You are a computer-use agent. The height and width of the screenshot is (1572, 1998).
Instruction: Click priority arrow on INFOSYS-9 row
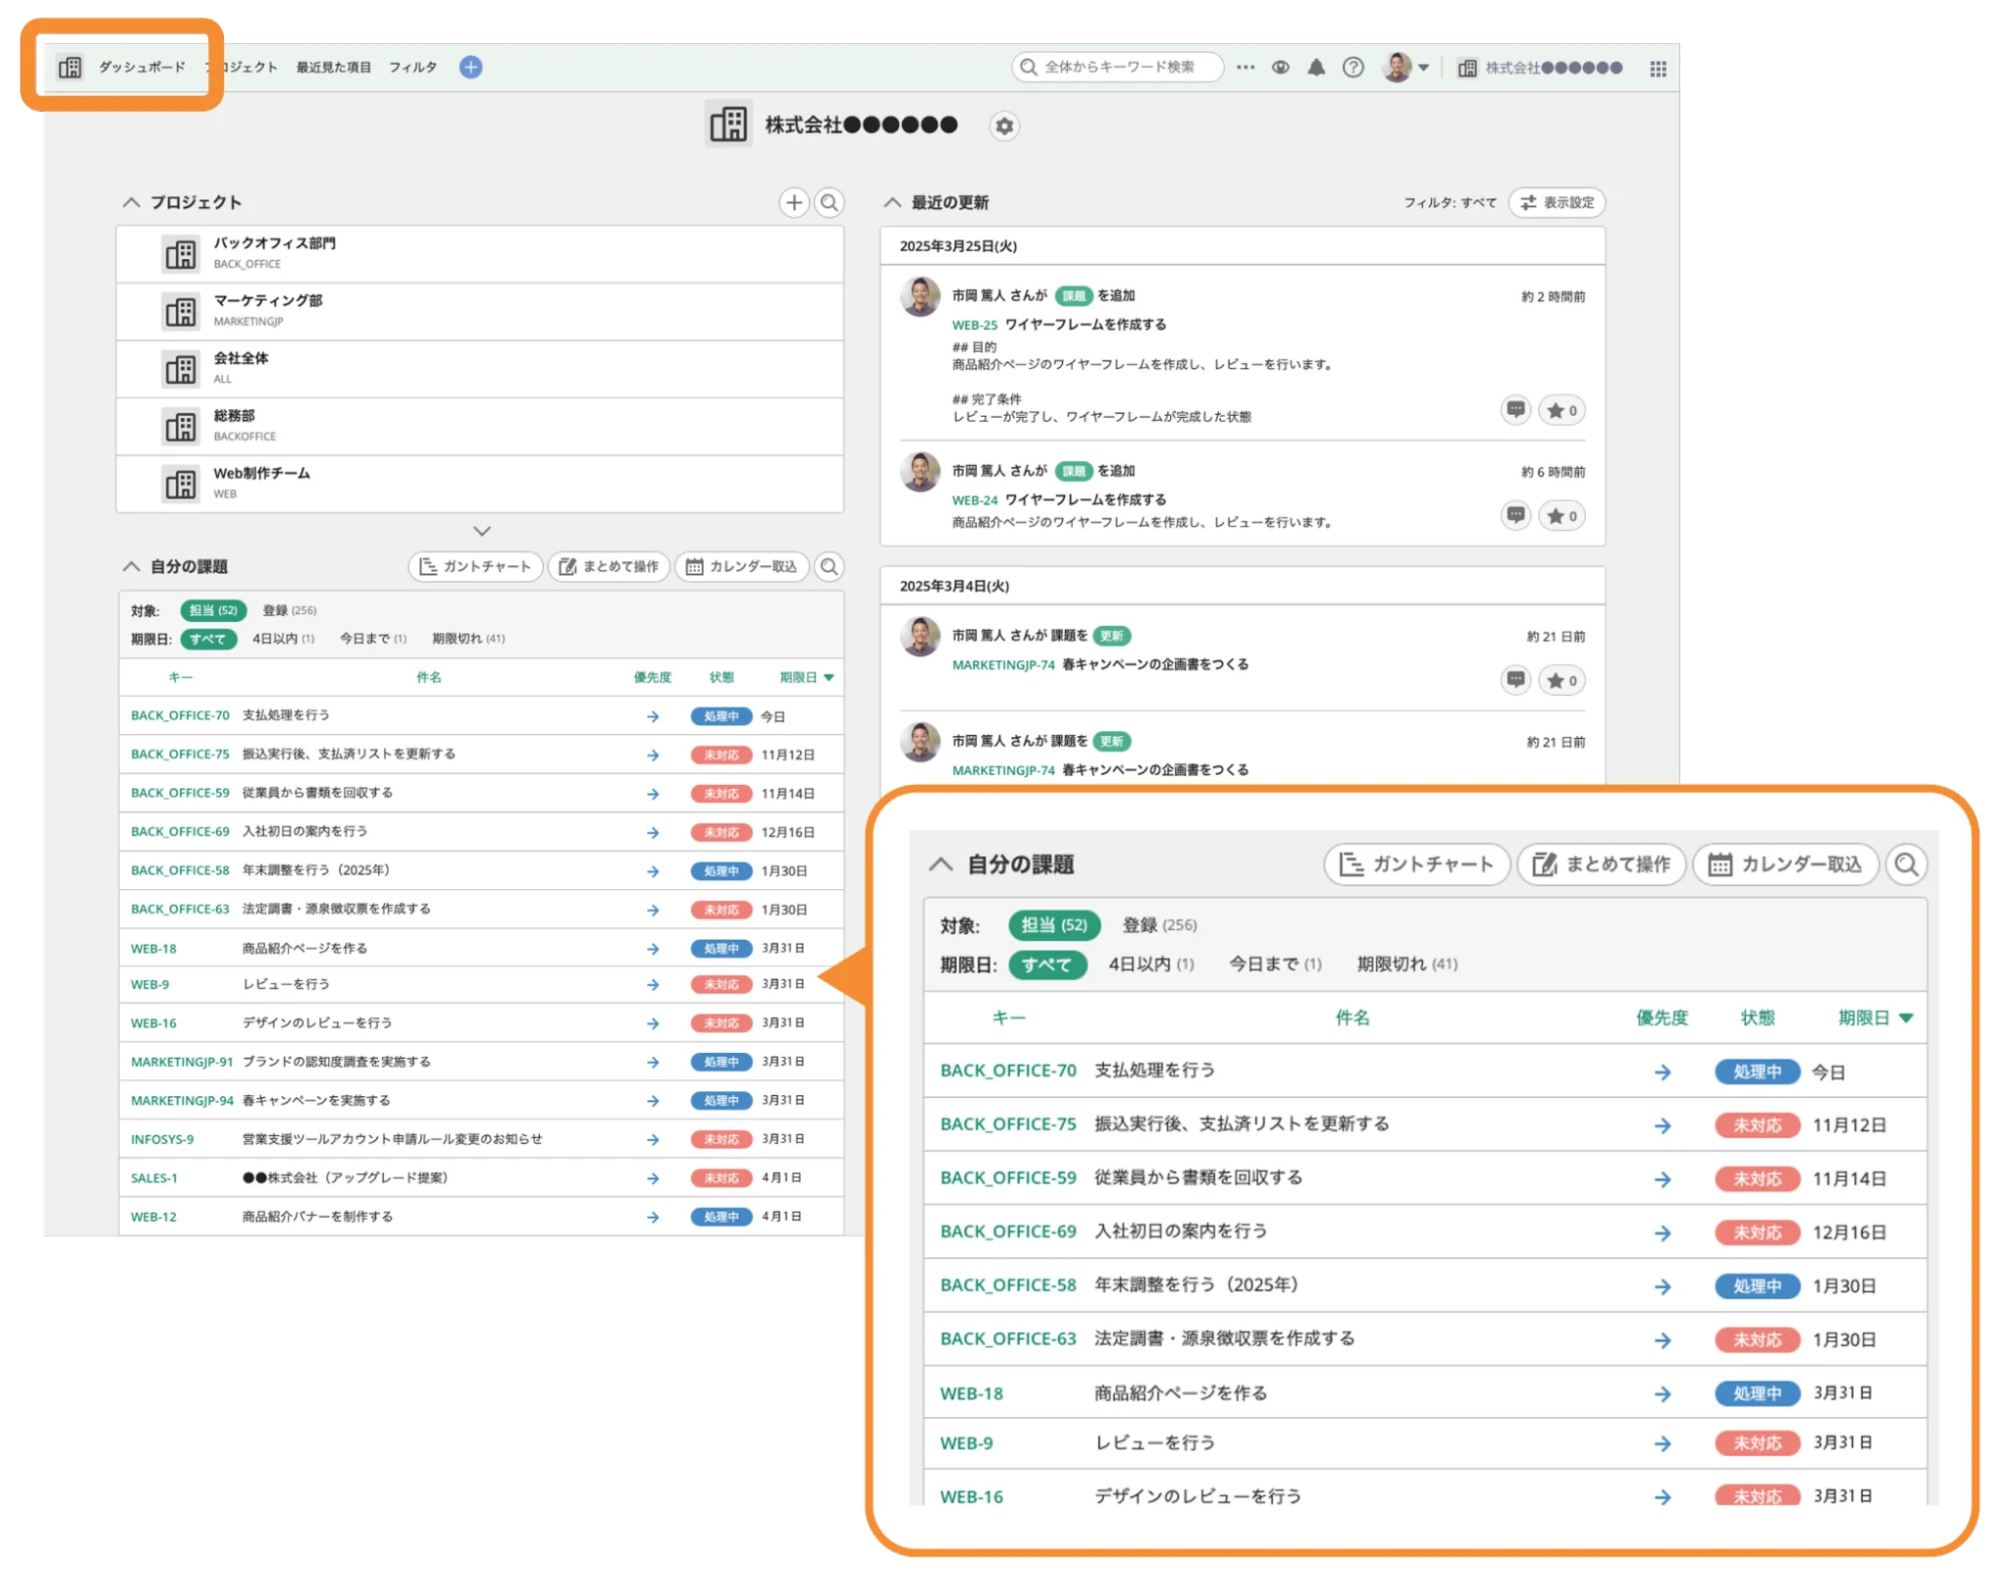[653, 1140]
